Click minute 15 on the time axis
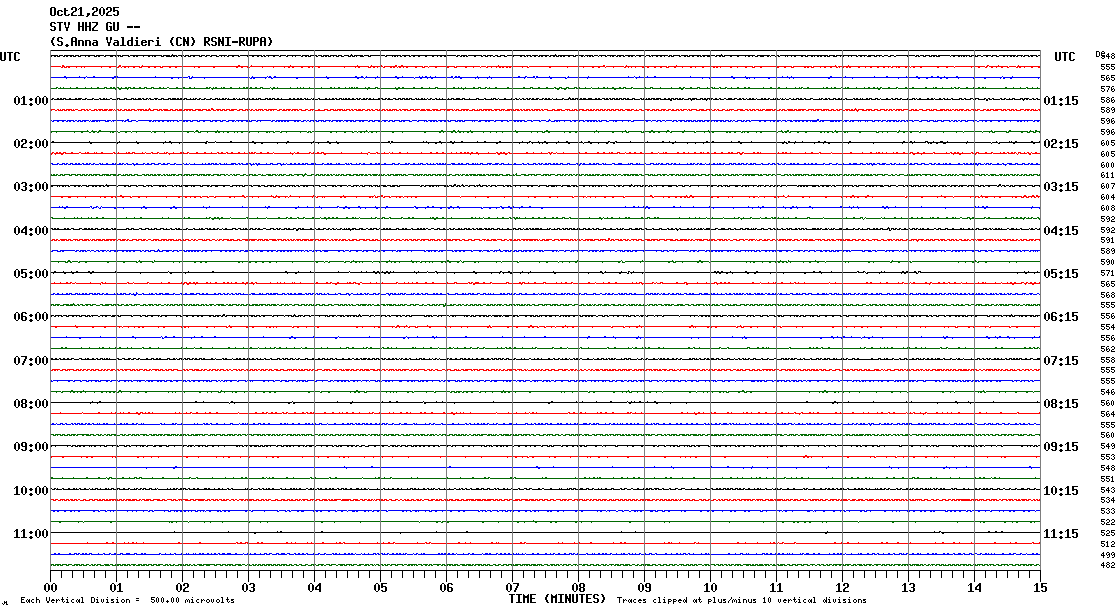Image resolution: width=1120 pixels, height=614 pixels. coord(1040,588)
